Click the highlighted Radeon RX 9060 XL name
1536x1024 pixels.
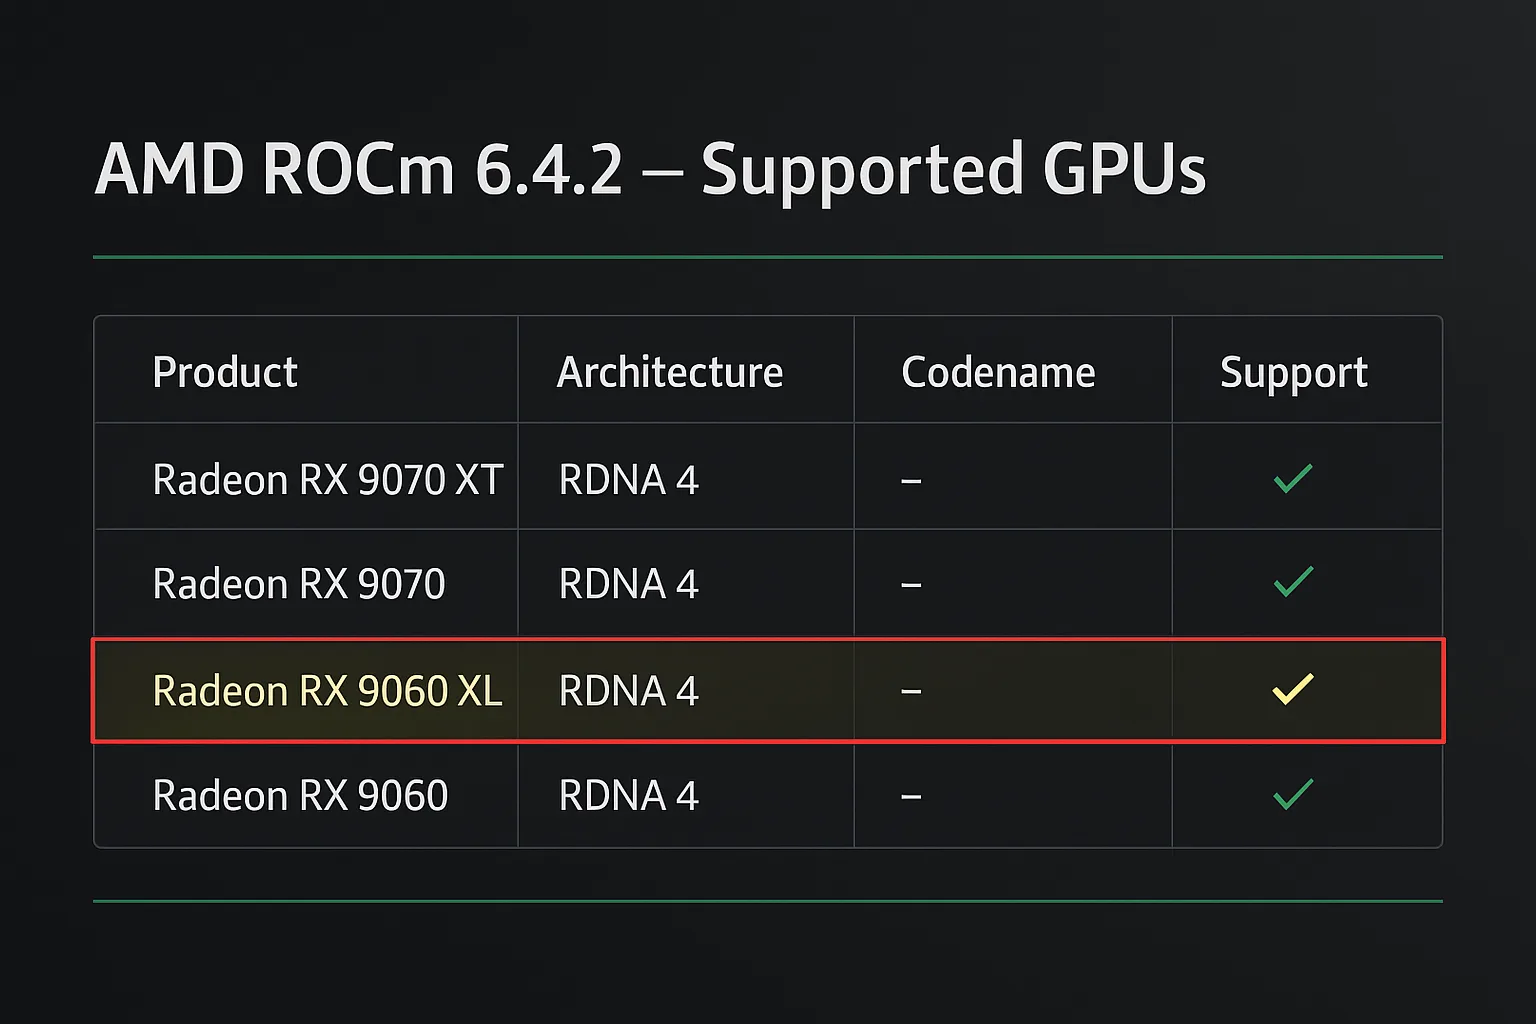tap(328, 691)
